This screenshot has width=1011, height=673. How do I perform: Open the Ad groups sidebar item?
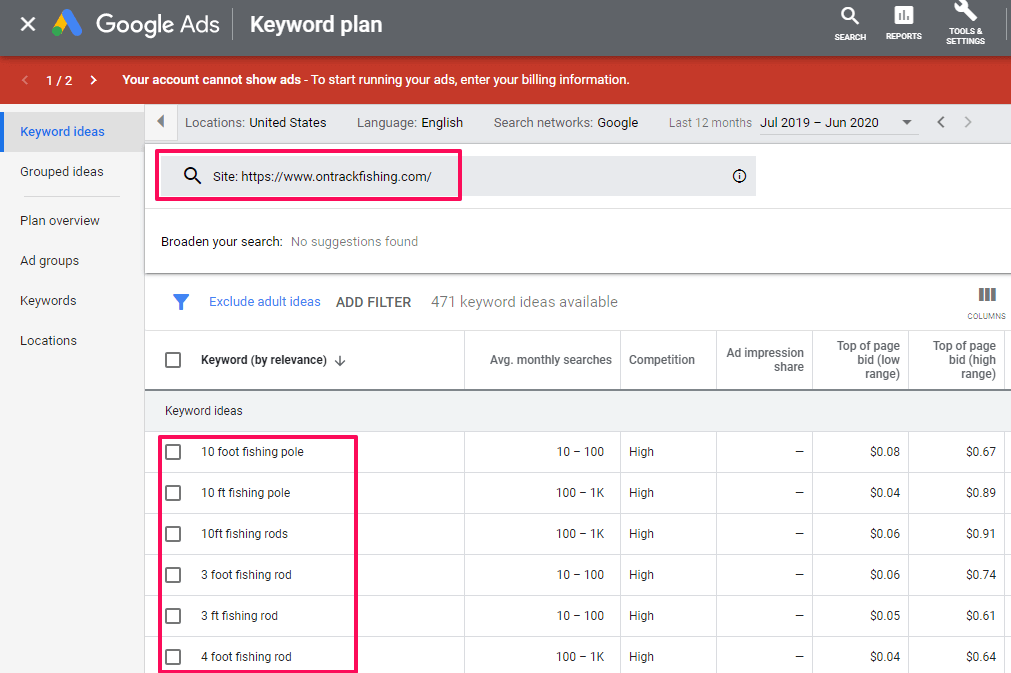pos(50,260)
